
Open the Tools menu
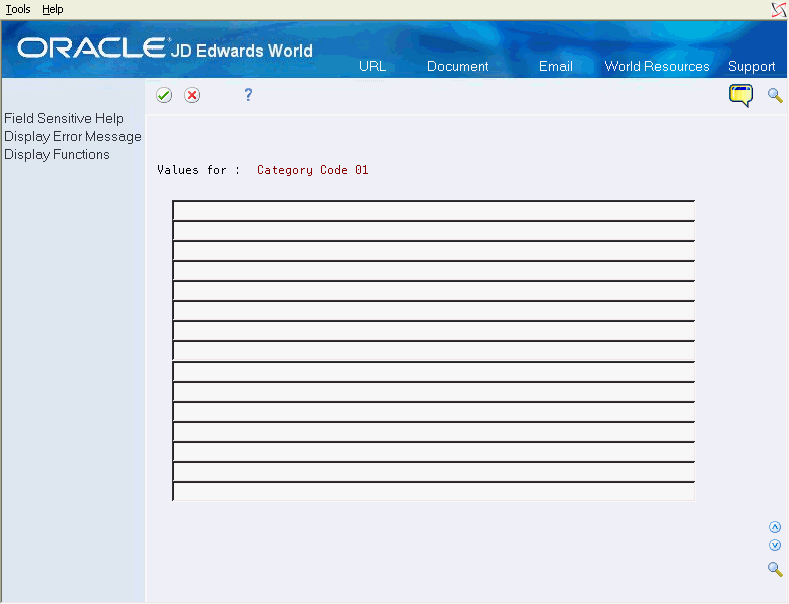(18, 9)
